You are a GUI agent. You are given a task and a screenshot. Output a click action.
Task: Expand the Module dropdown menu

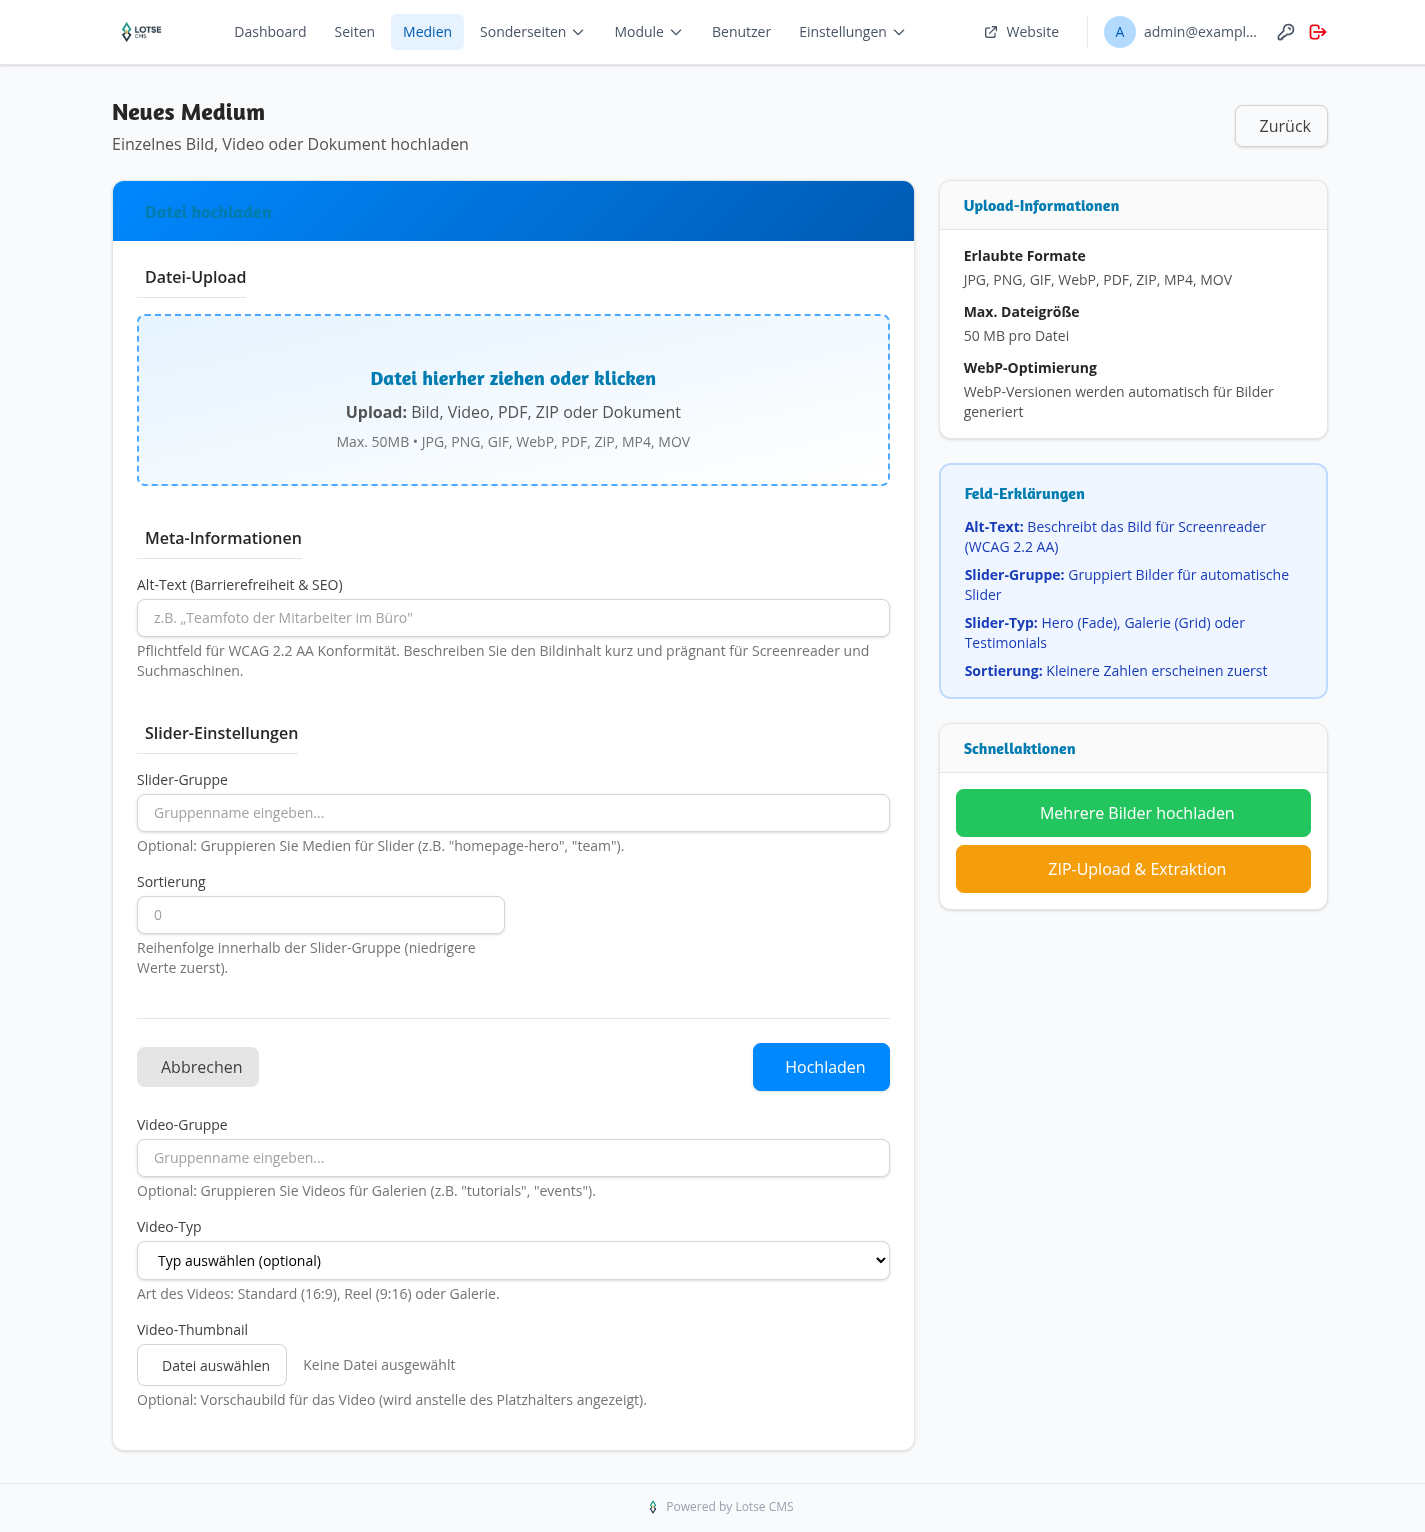(x=648, y=32)
